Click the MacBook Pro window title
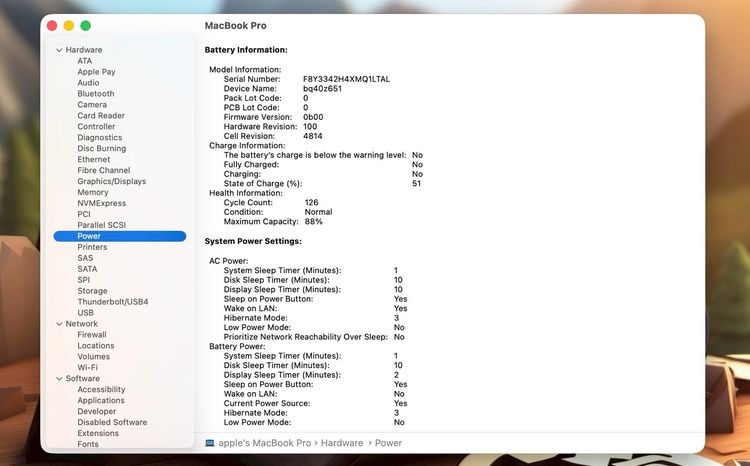750x466 pixels. [235, 26]
